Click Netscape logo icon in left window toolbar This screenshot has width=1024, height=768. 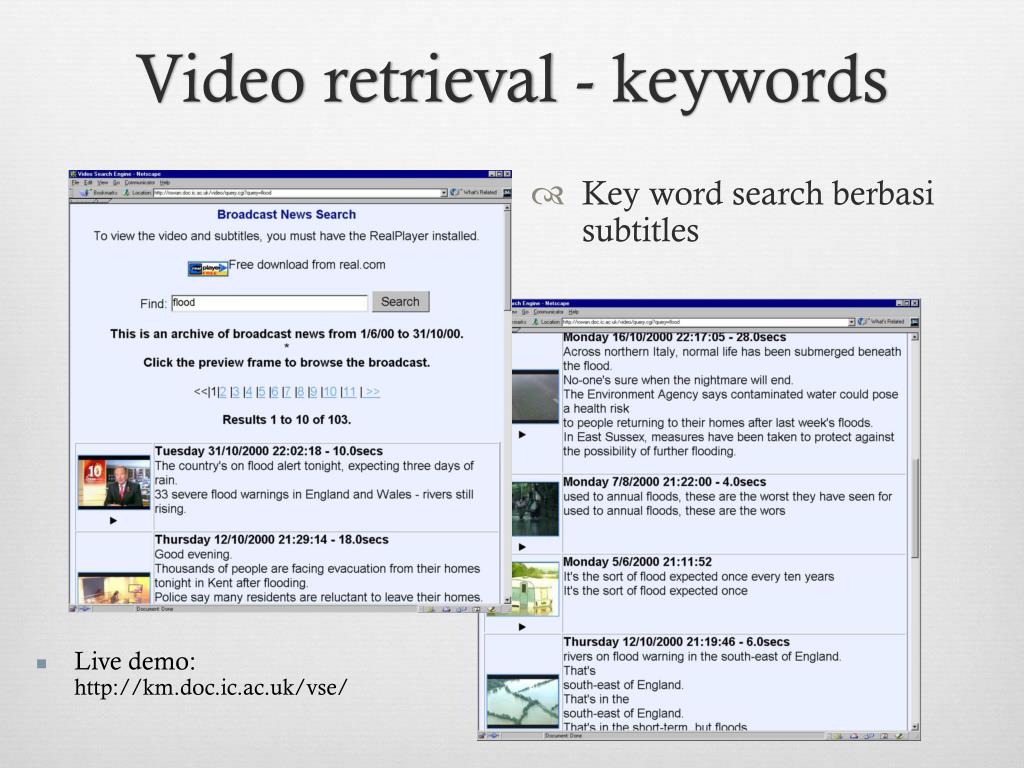click(506, 193)
